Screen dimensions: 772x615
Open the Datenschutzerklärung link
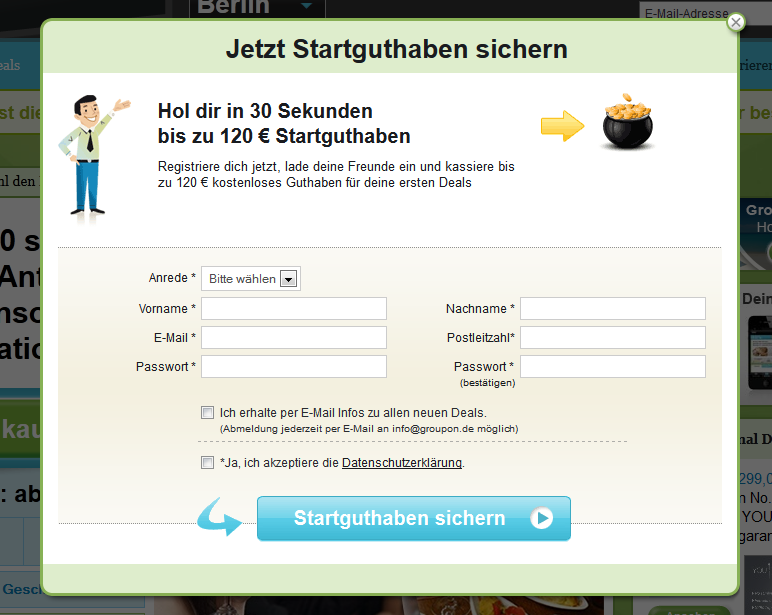(x=402, y=463)
